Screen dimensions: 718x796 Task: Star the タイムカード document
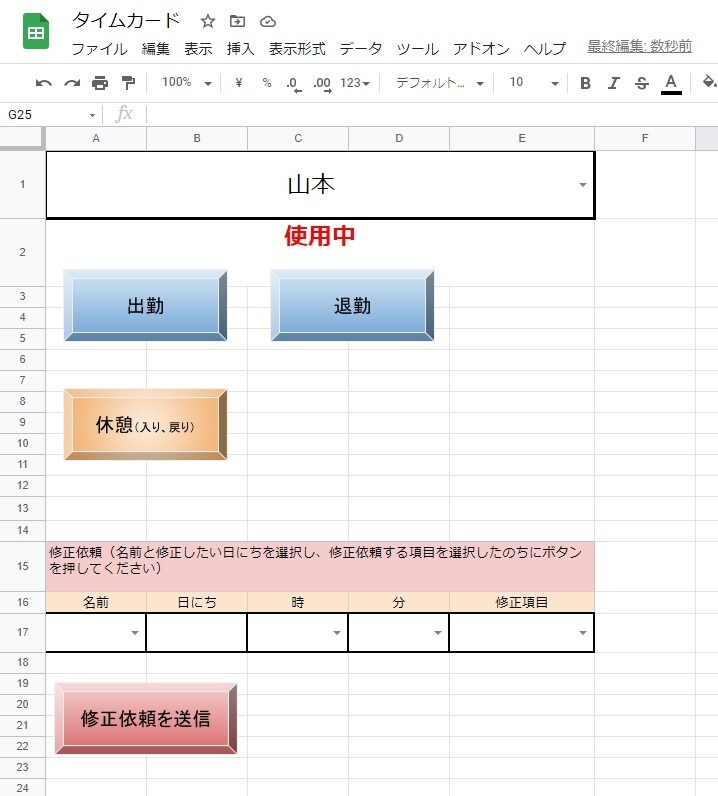coord(208,21)
